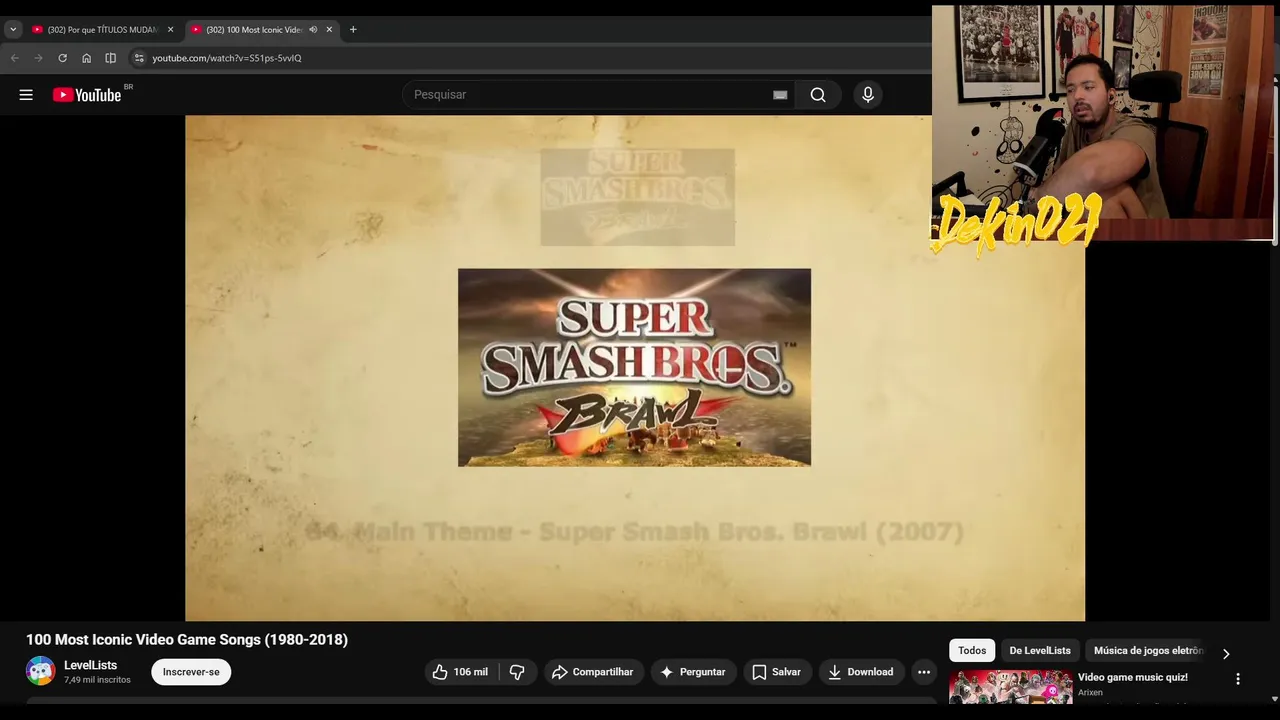Select 'Música de jogos eletrôn' chip

(x=1148, y=651)
